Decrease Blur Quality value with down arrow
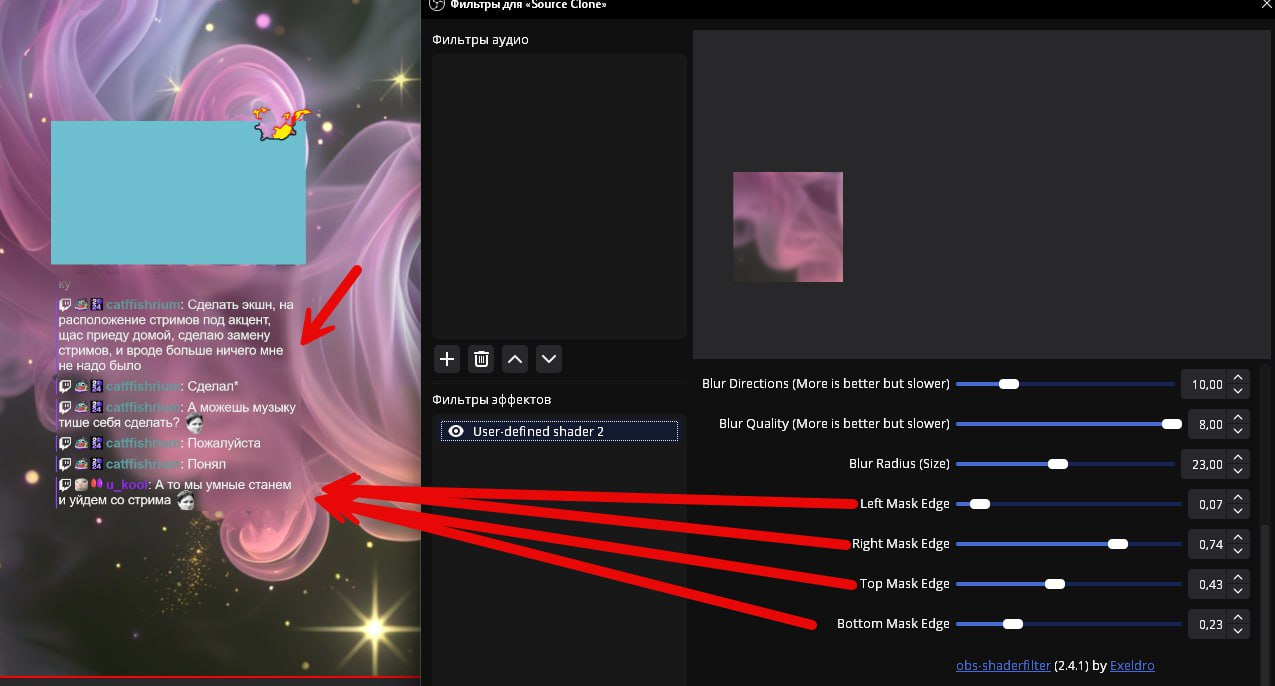 pos(1238,430)
